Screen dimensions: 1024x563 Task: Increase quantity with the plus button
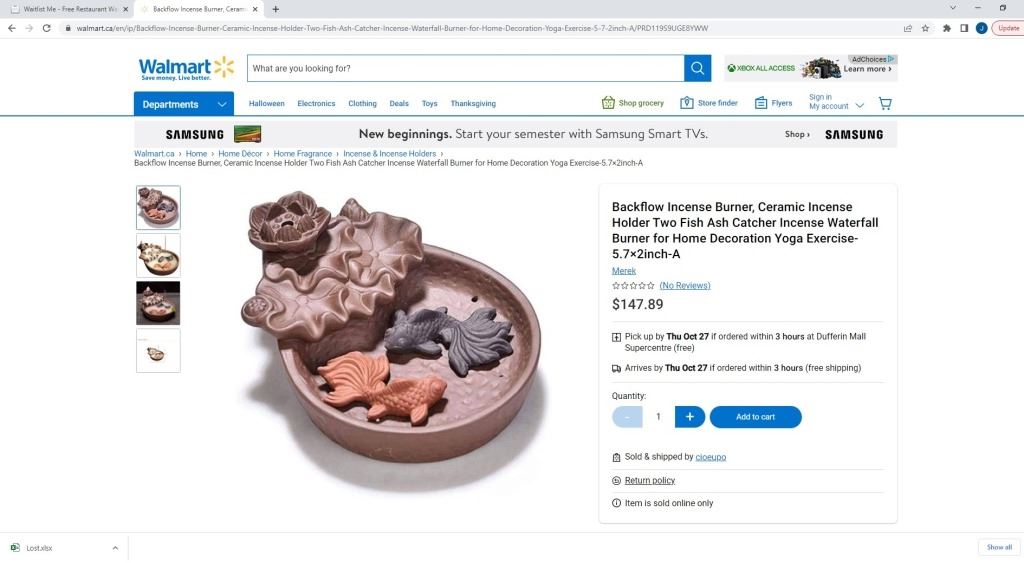[689, 417]
